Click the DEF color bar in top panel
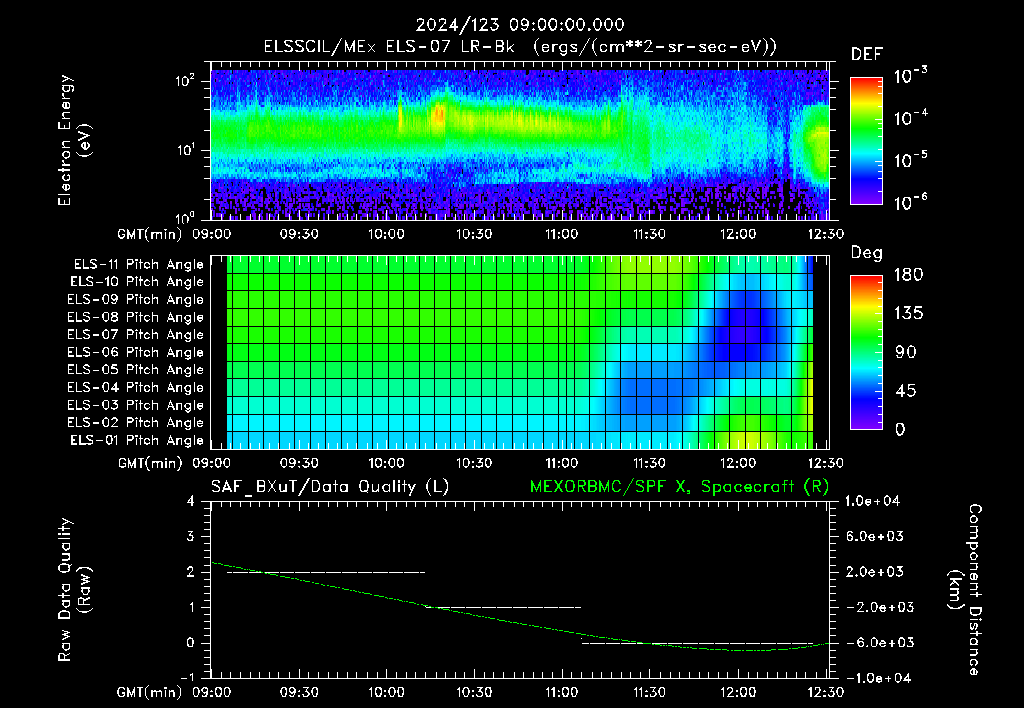This screenshot has height=708, width=1024. pyautogui.click(x=866, y=140)
